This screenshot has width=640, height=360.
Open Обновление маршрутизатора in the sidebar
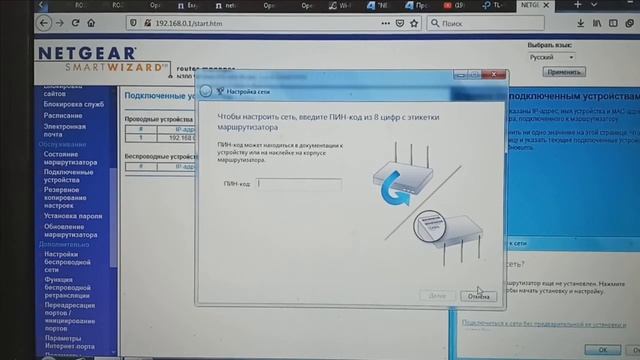click(x=70, y=231)
